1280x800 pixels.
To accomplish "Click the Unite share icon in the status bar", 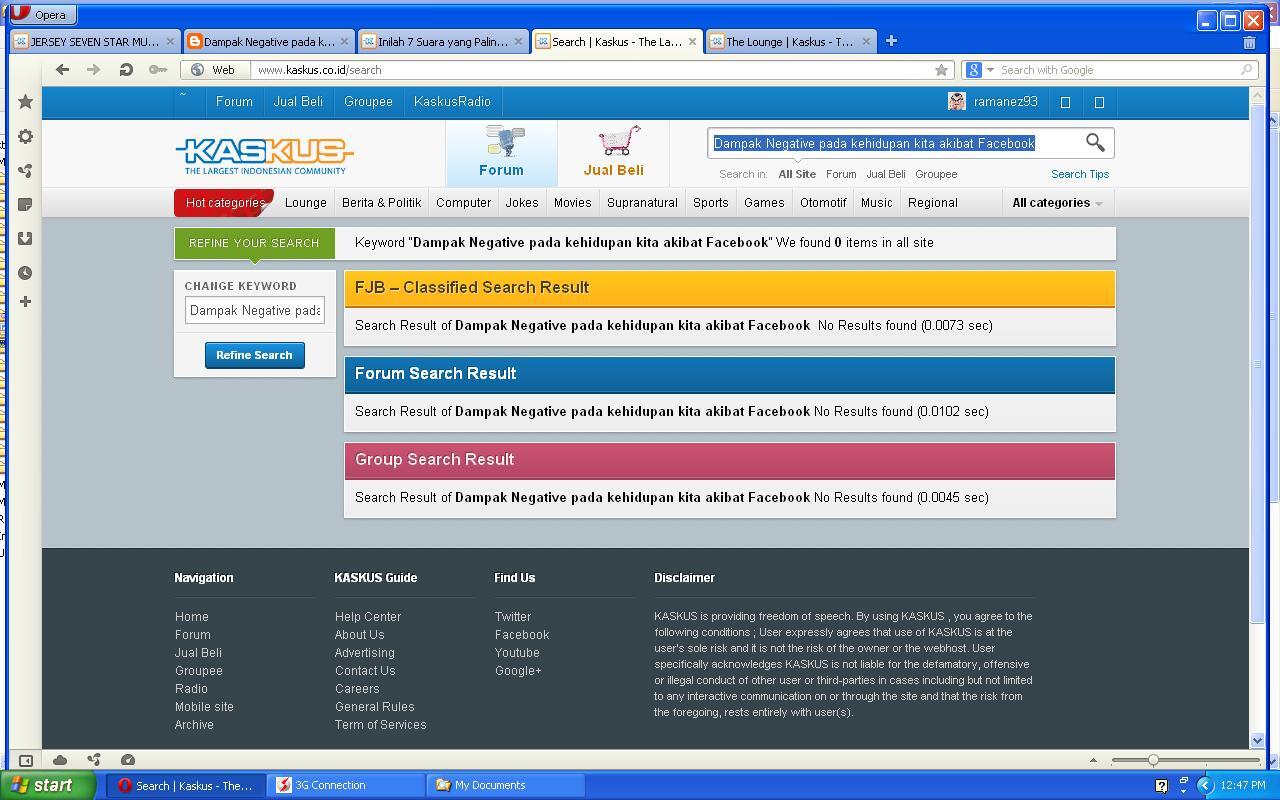I will pos(94,760).
